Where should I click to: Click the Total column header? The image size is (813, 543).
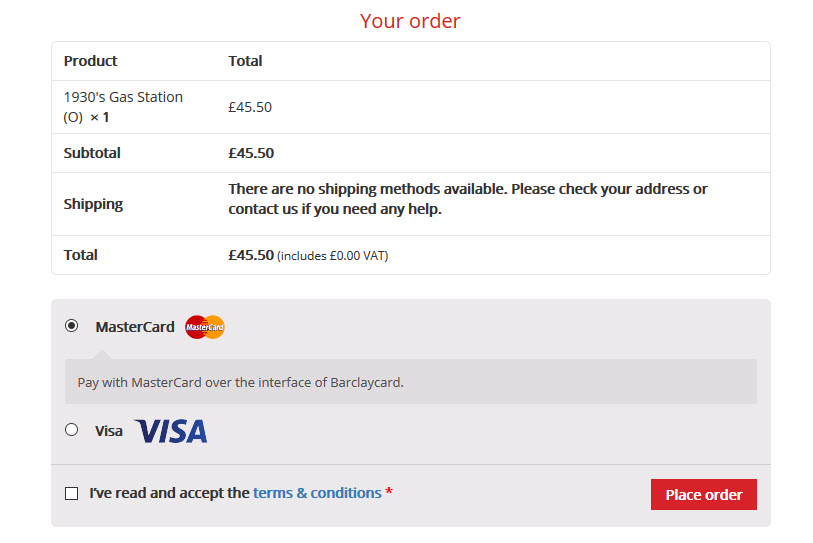tap(245, 61)
